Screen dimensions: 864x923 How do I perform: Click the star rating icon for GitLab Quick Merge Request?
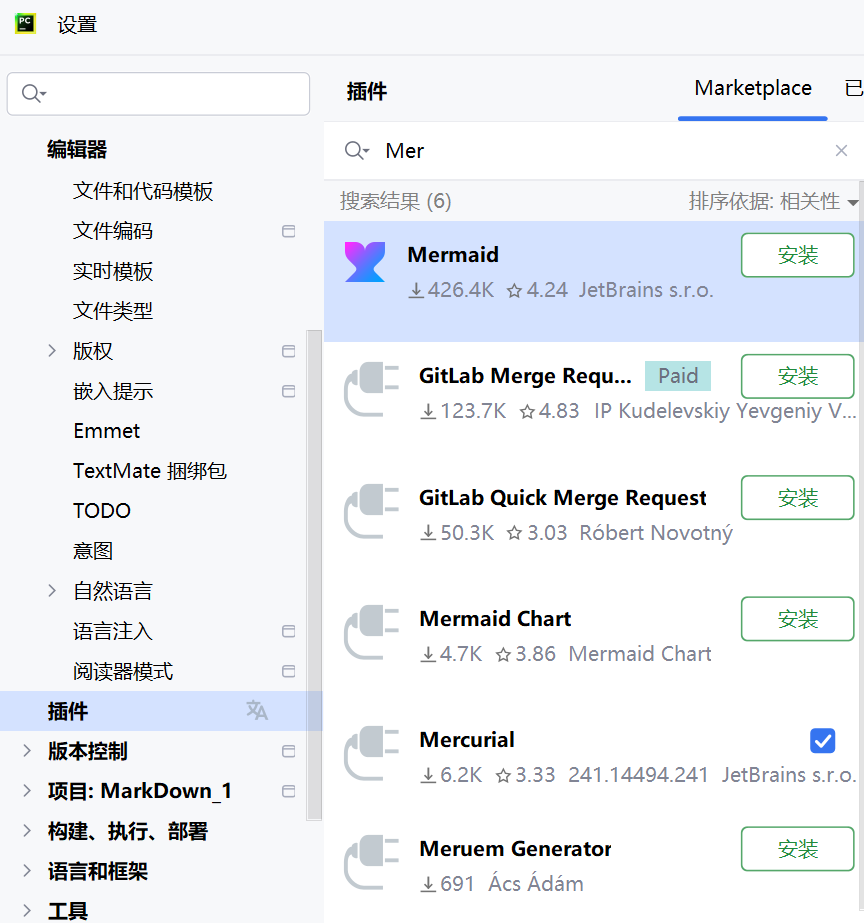point(514,533)
